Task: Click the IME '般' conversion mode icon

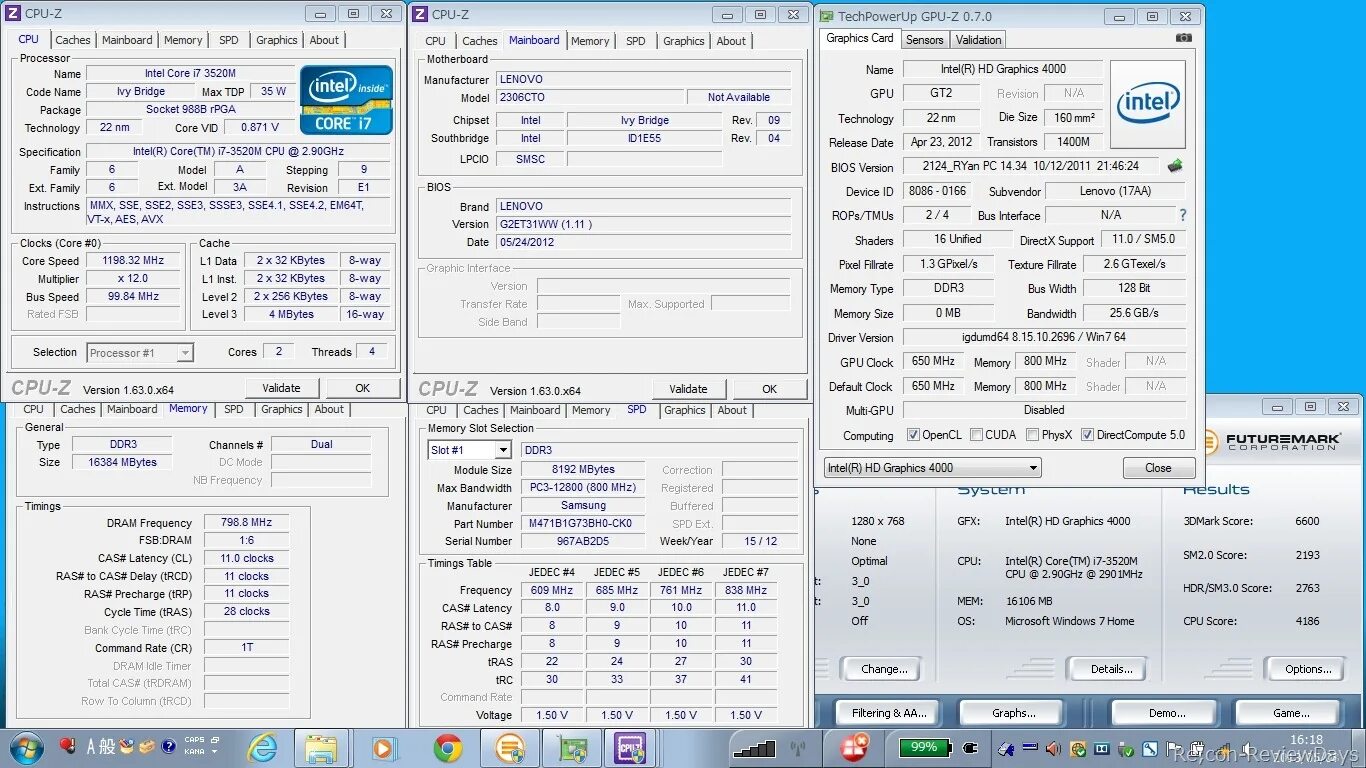Action: pyautogui.click(x=108, y=746)
